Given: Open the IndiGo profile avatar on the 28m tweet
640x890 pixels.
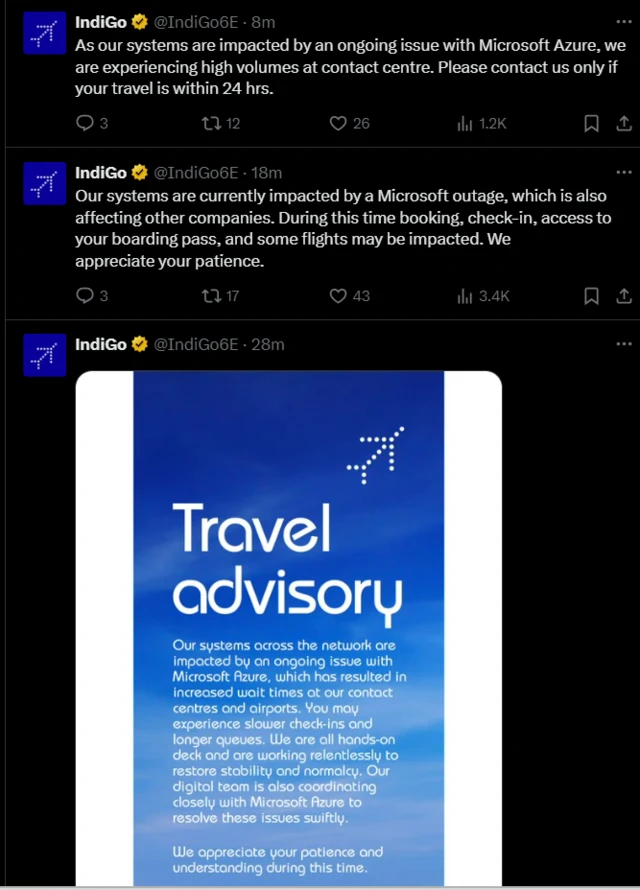Looking at the screenshot, I should point(43,355).
